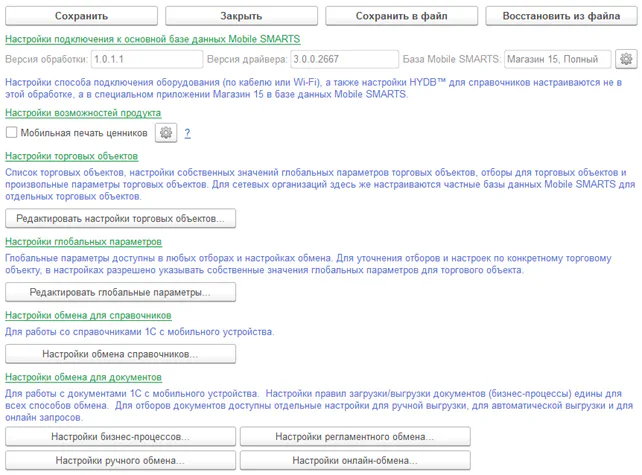Open the question mark help link
The width and height of the screenshot is (642, 475).
(187, 133)
